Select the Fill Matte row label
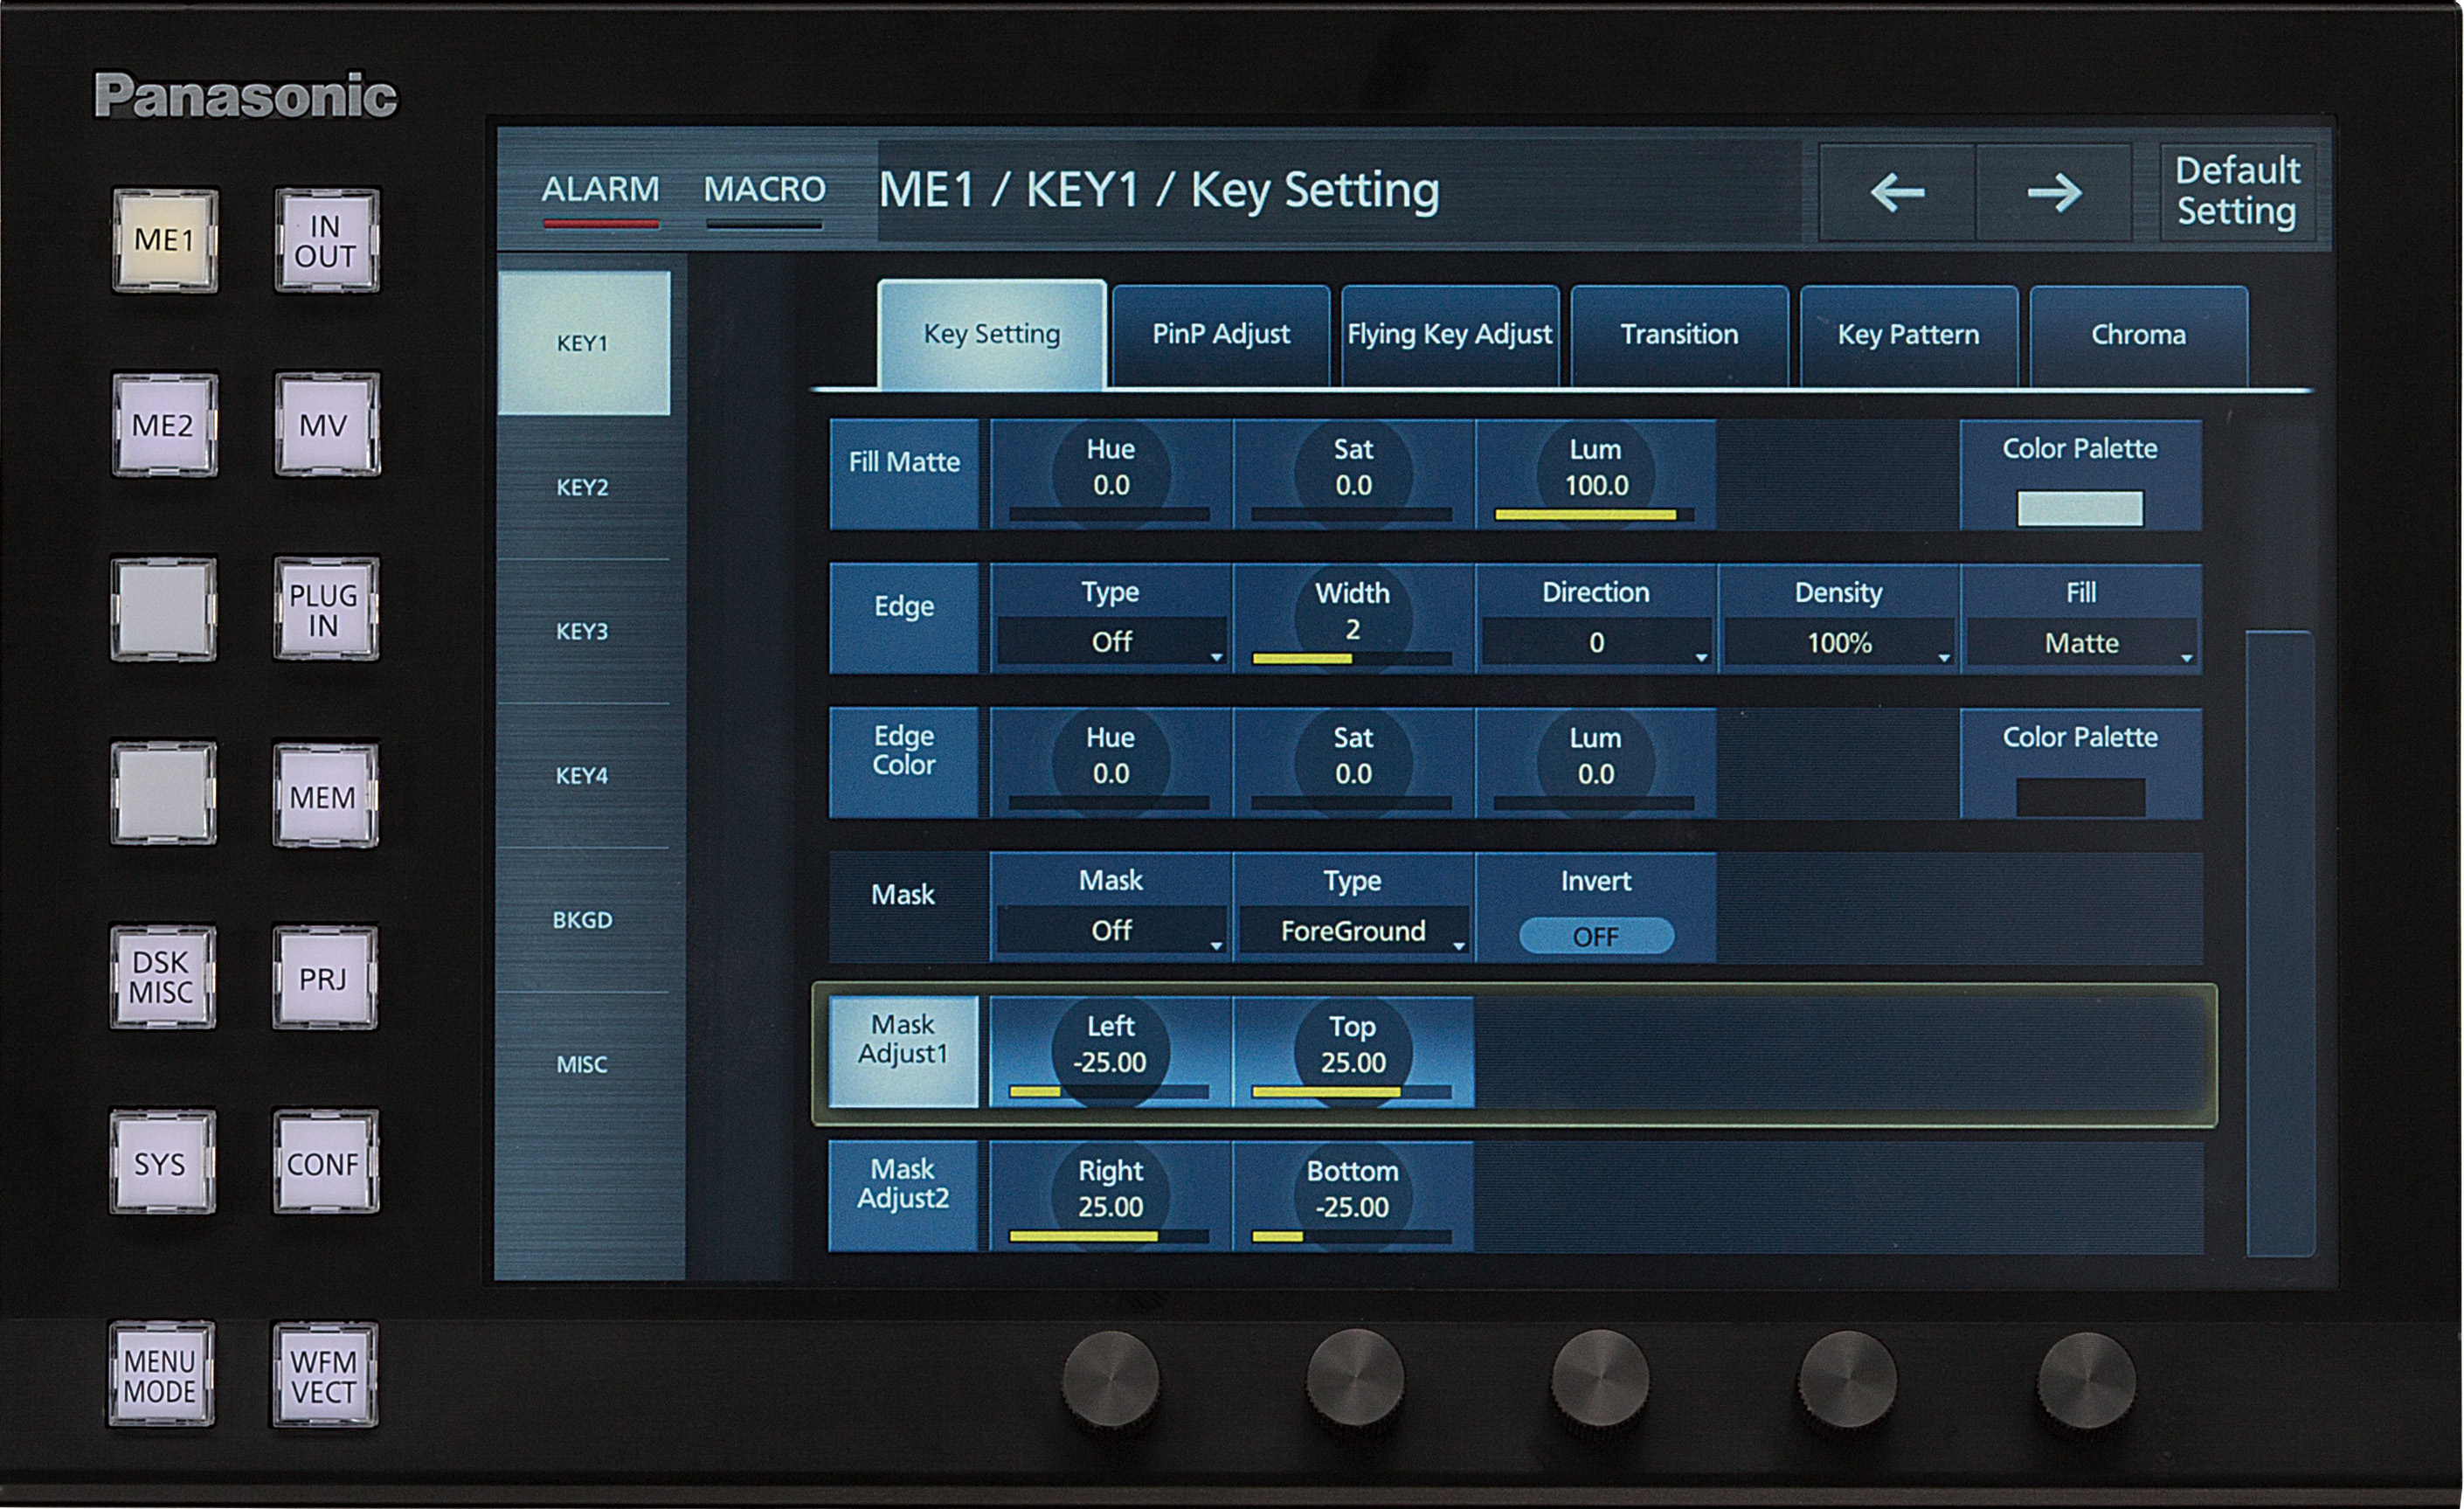This screenshot has width=2464, height=1509. pyautogui.click(x=904, y=474)
